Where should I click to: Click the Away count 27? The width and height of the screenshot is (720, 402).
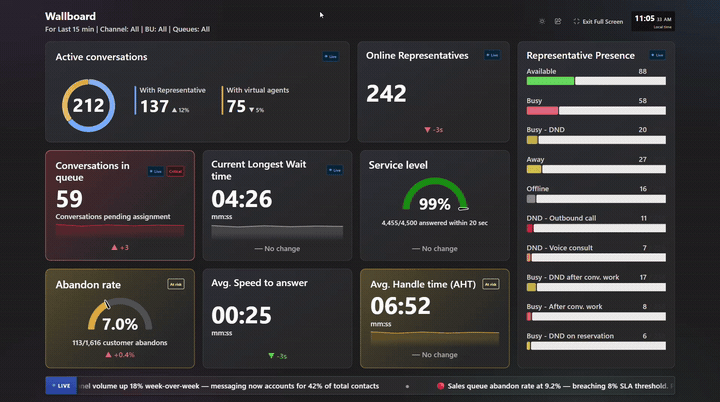642,159
